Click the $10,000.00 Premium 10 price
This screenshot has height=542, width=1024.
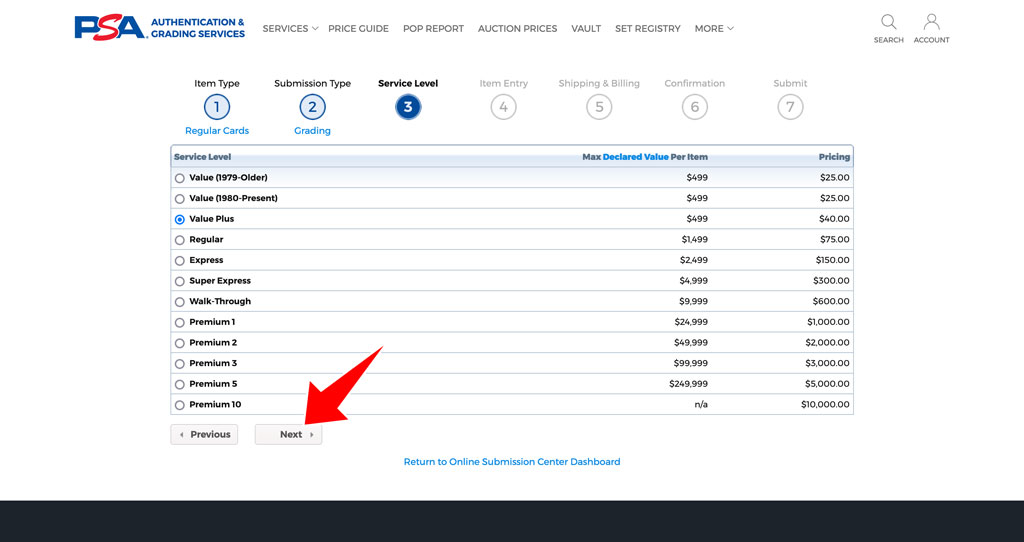click(x=825, y=404)
